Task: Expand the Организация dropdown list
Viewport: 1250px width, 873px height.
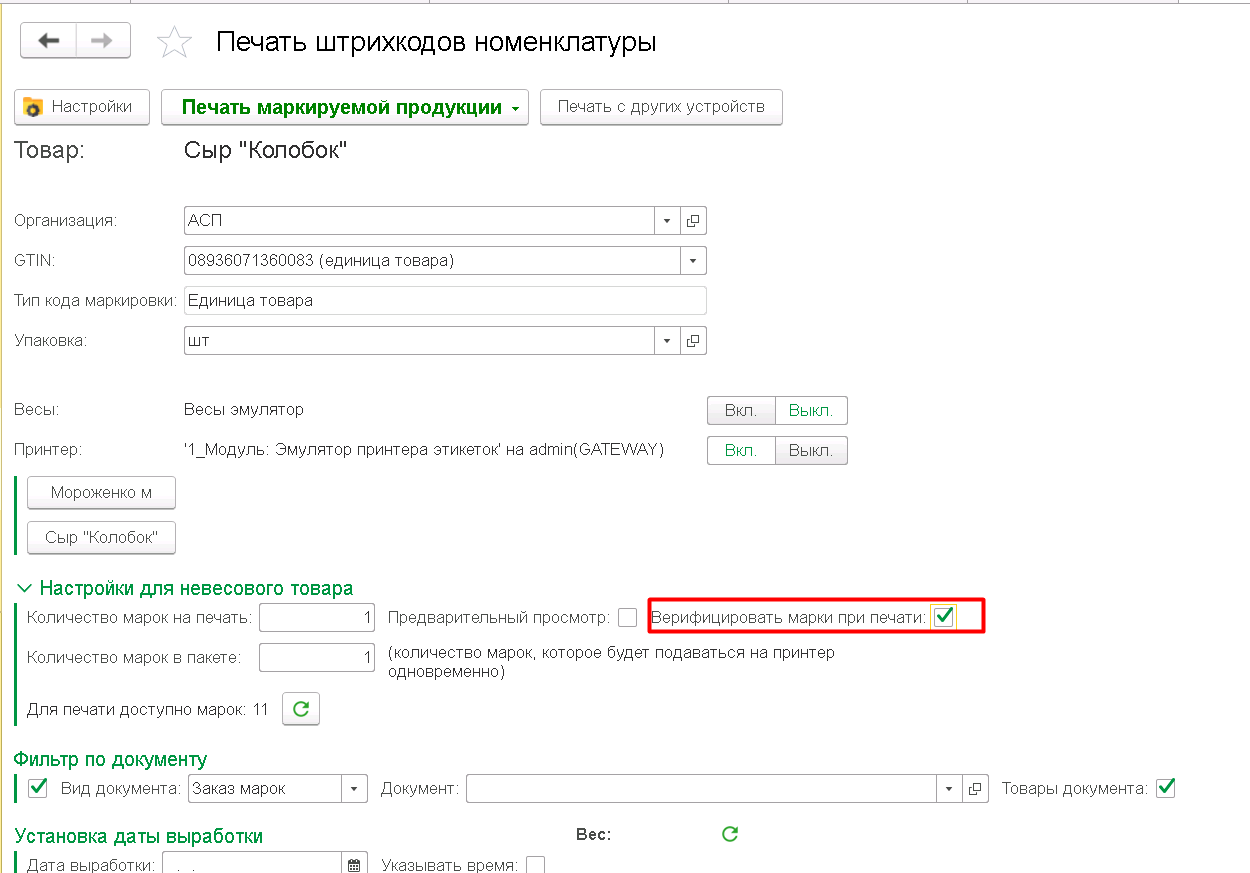Action: [668, 220]
